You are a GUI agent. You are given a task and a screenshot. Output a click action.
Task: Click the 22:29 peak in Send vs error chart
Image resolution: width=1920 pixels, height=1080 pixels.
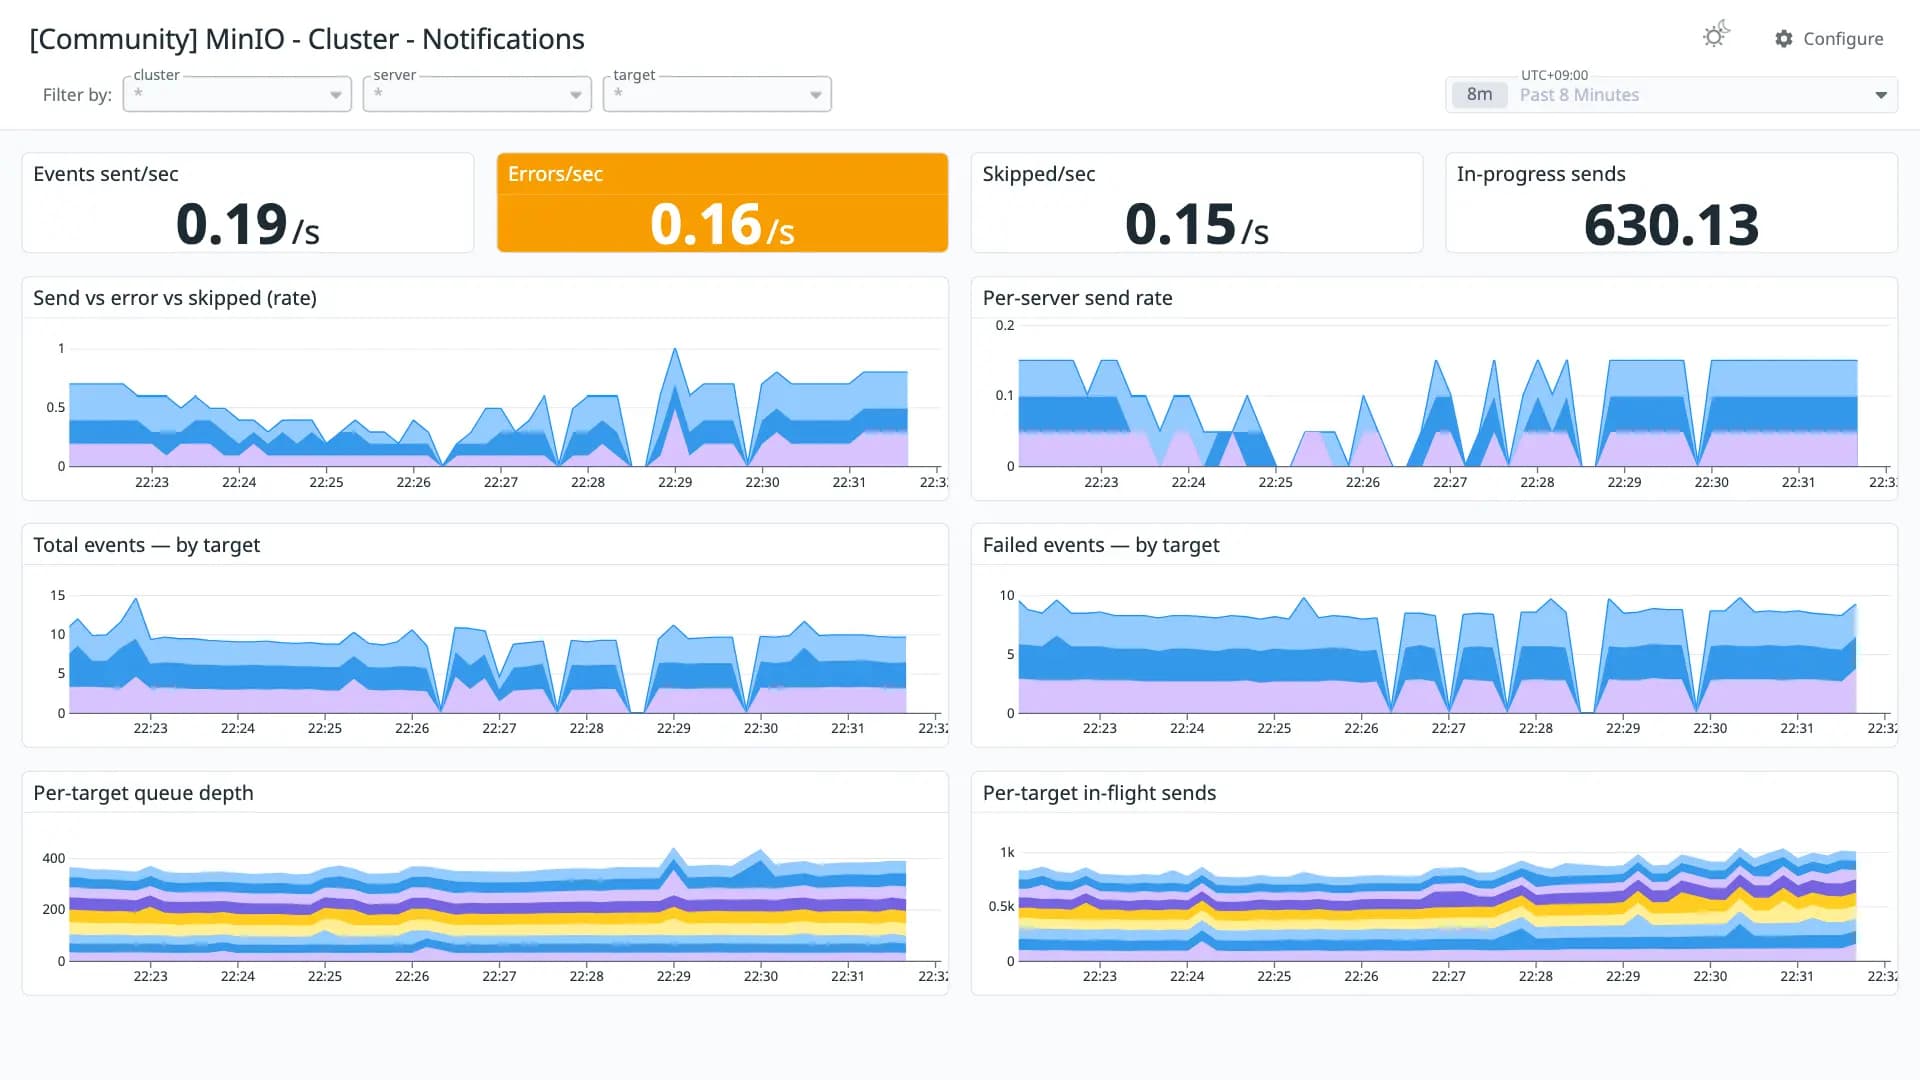[x=675, y=350]
